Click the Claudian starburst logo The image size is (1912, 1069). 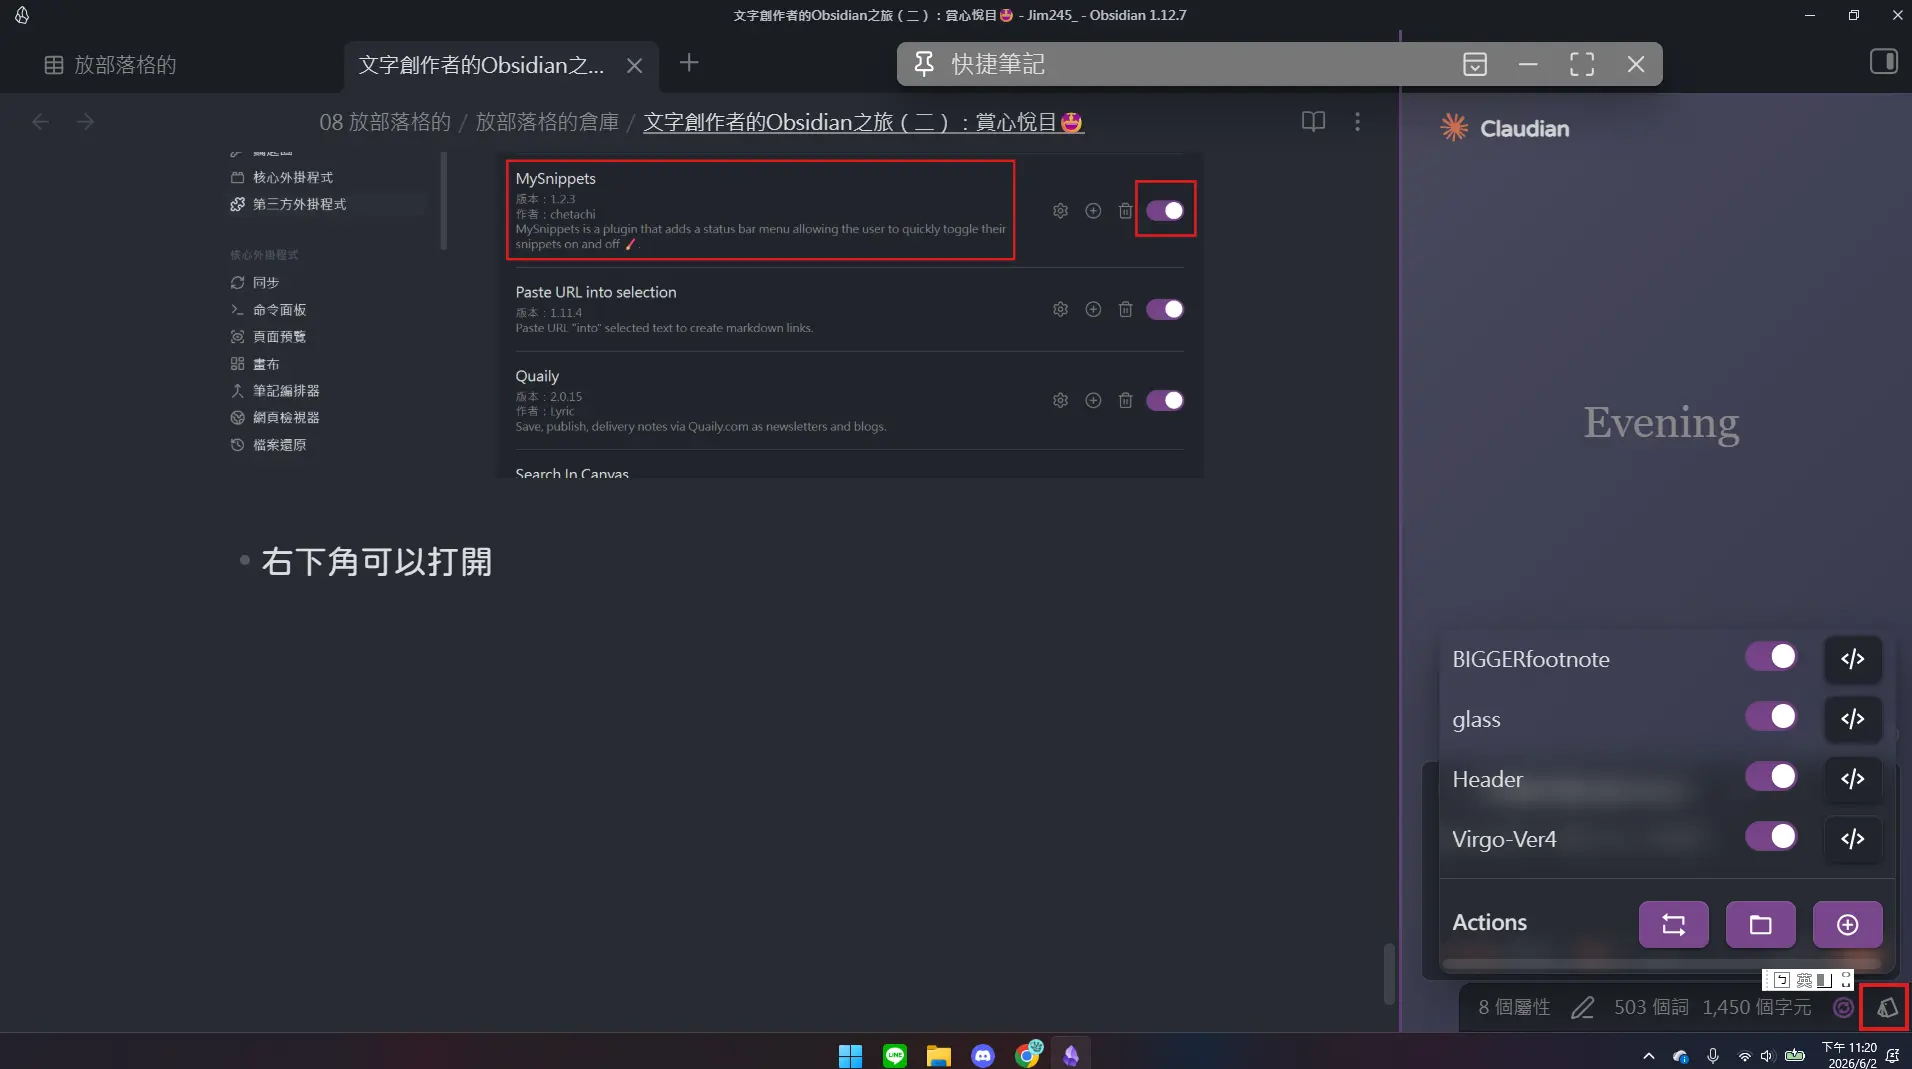click(x=1454, y=127)
